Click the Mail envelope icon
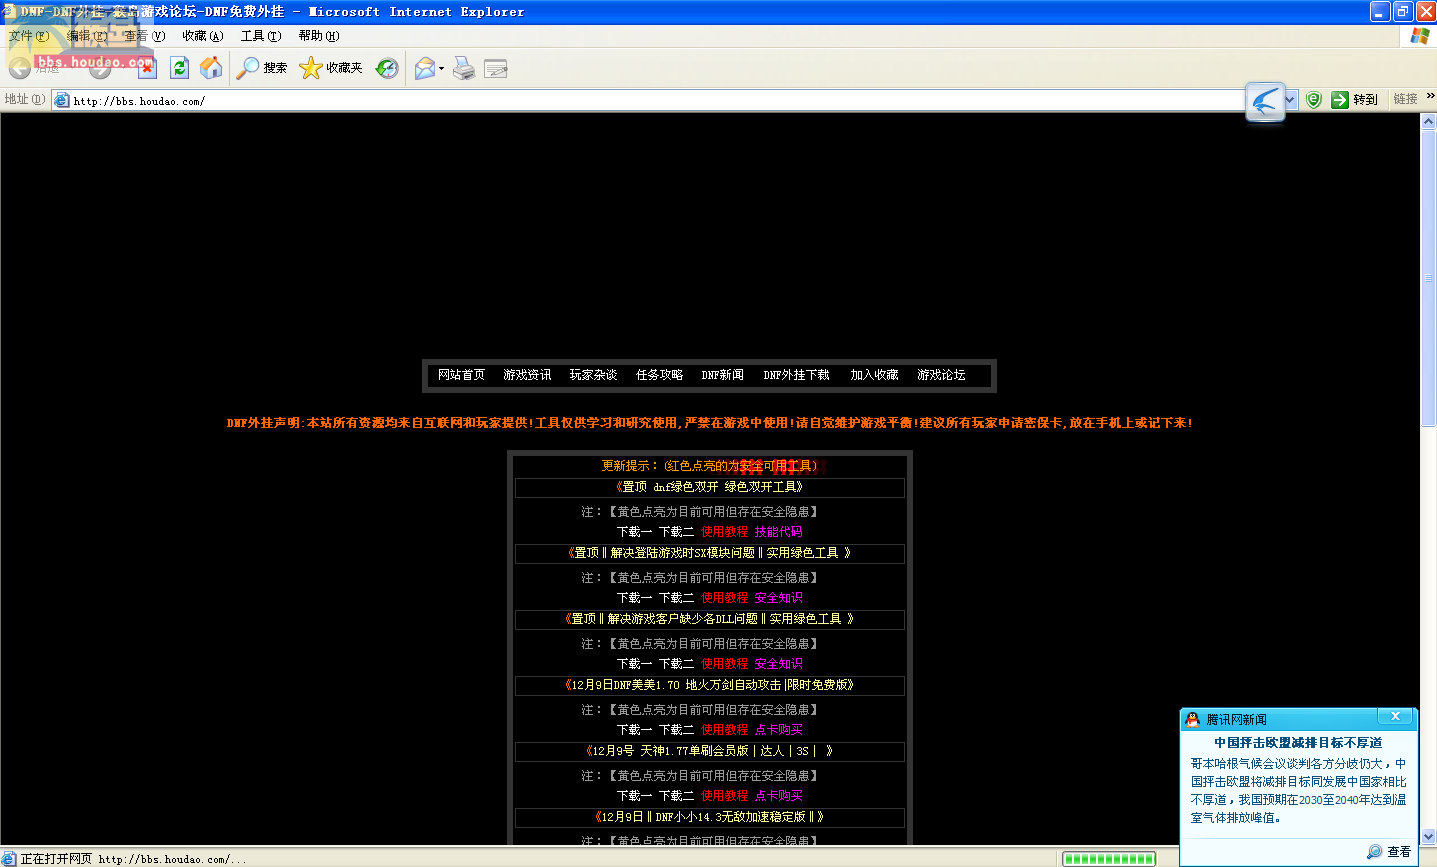Screen dimensions: 1437x867 pyautogui.click(x=425, y=68)
